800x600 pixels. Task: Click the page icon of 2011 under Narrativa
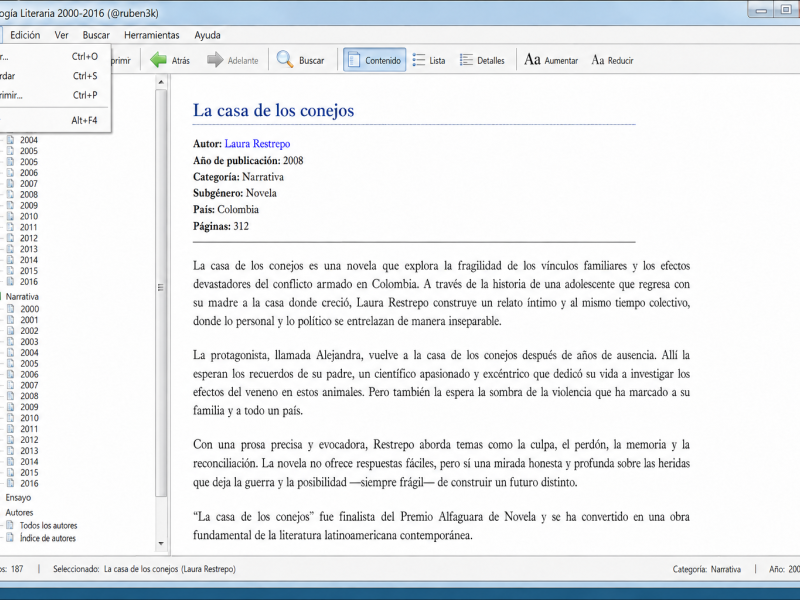pos(10,429)
